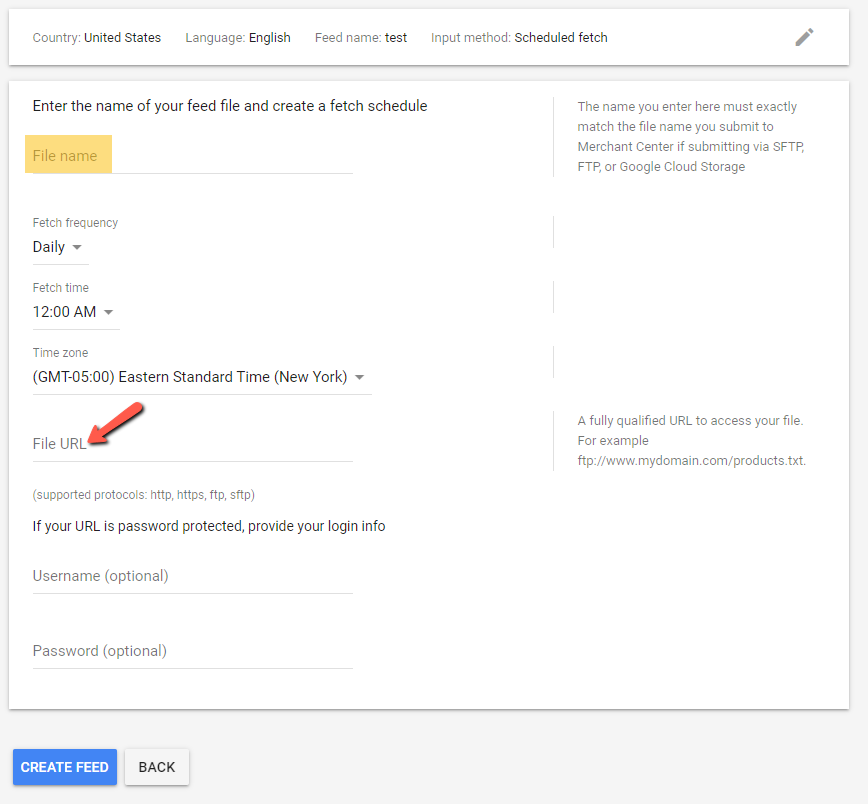This screenshot has height=804, width=868.
Task: Click the 'Enter the name of your feed file' heading
Action: pos(230,106)
